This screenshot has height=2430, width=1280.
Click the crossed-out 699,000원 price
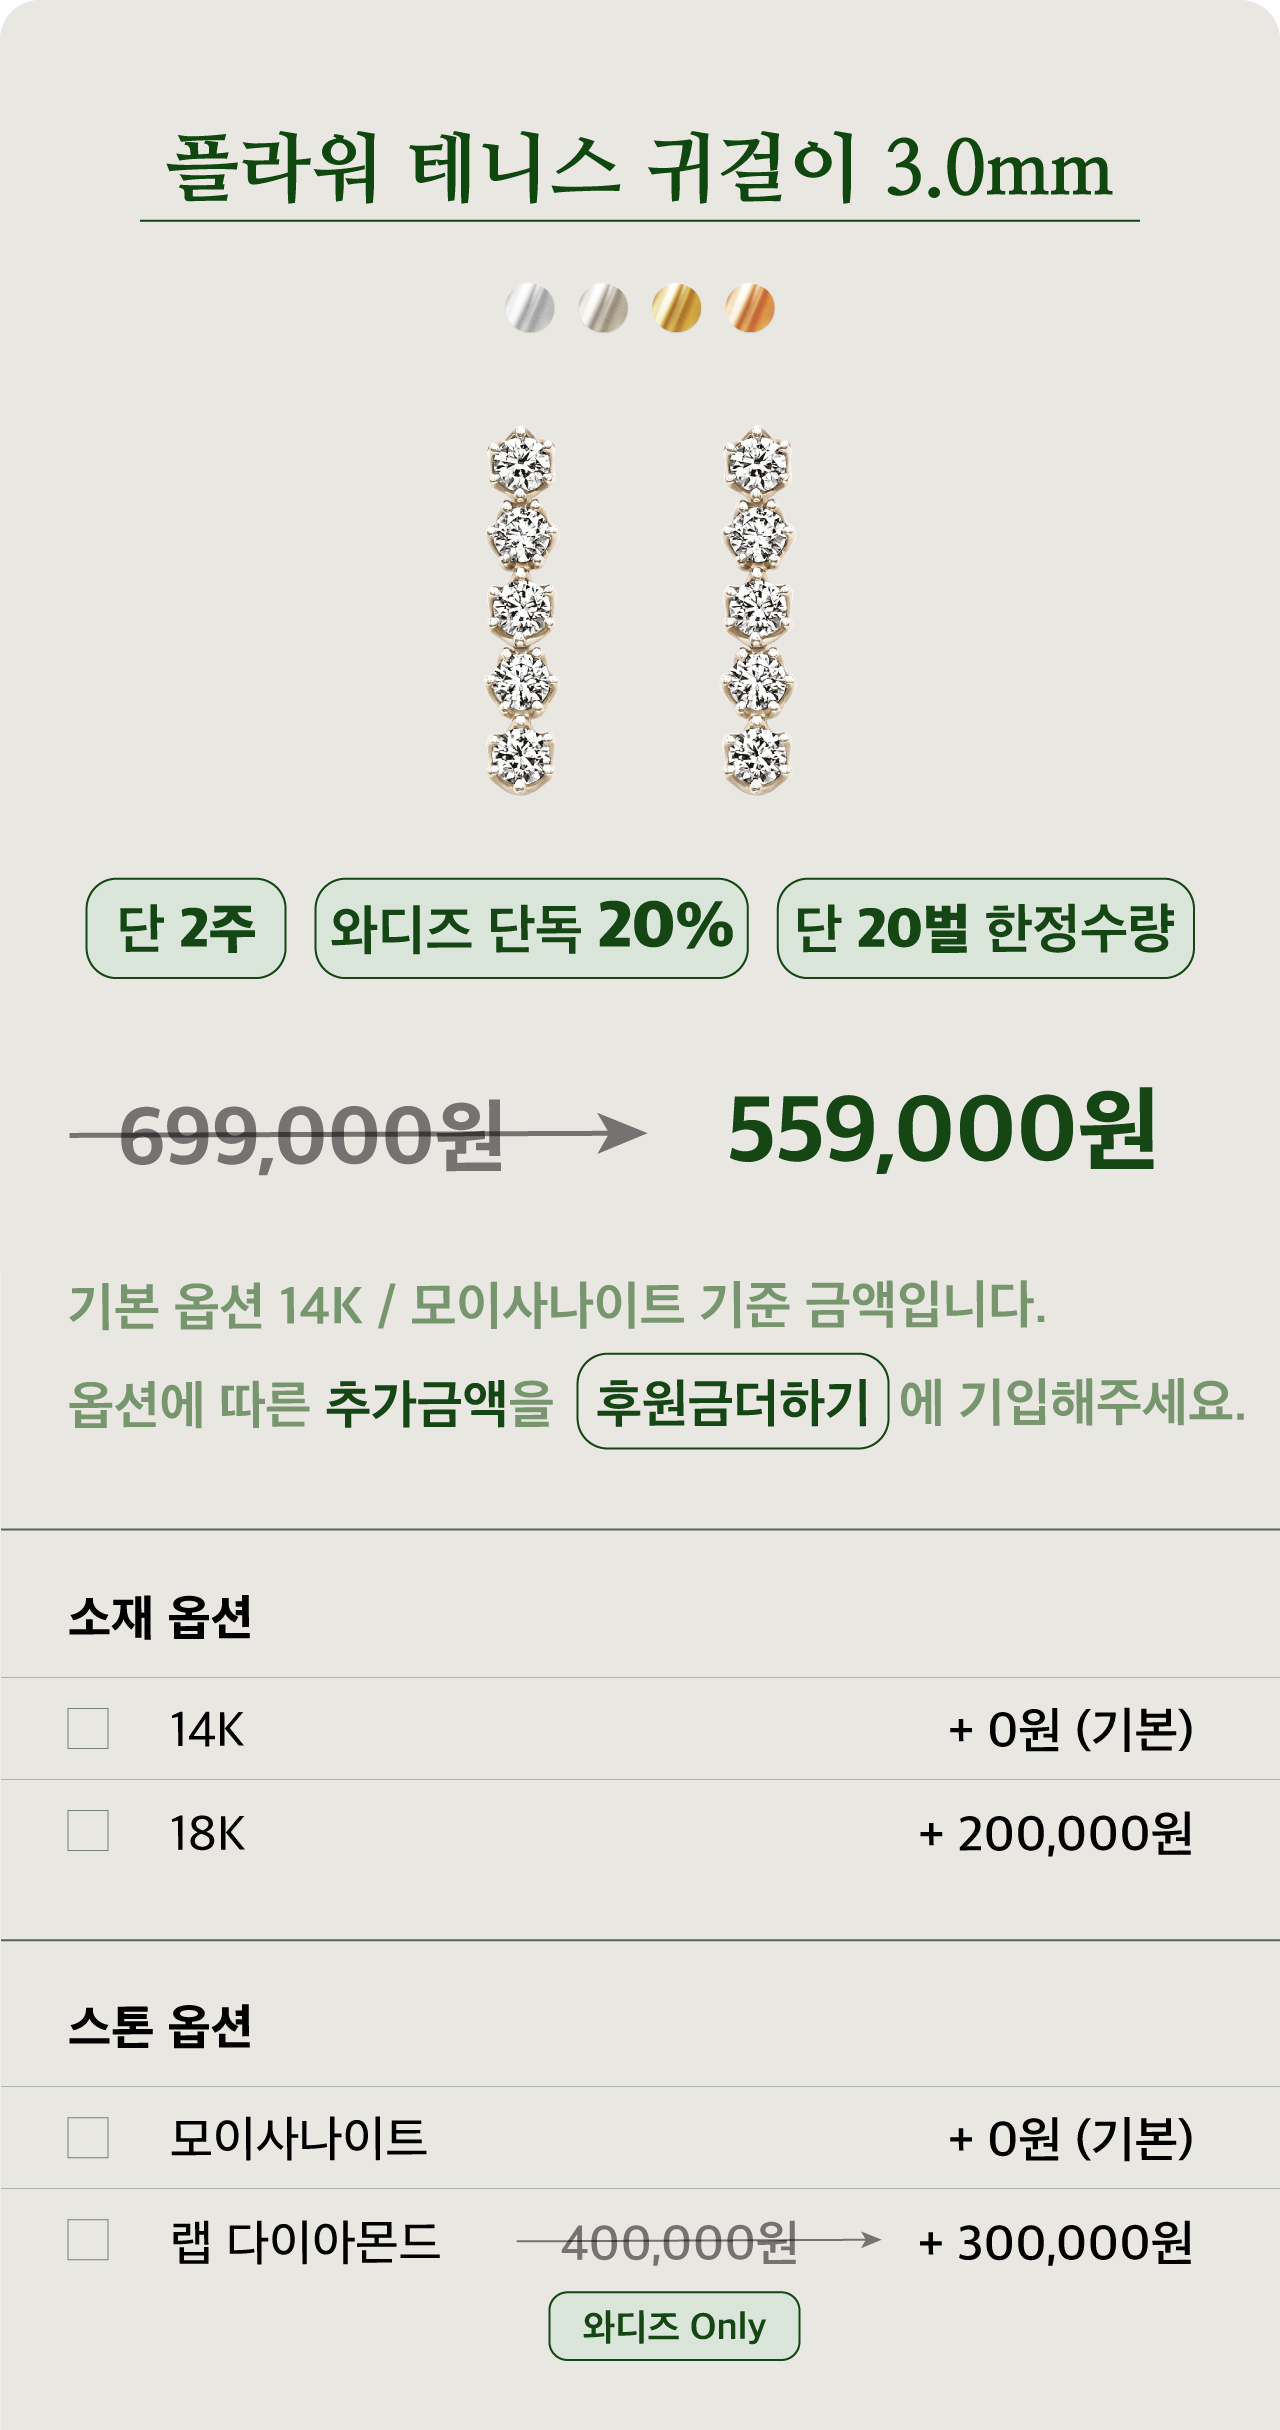pyautogui.click(x=311, y=1136)
